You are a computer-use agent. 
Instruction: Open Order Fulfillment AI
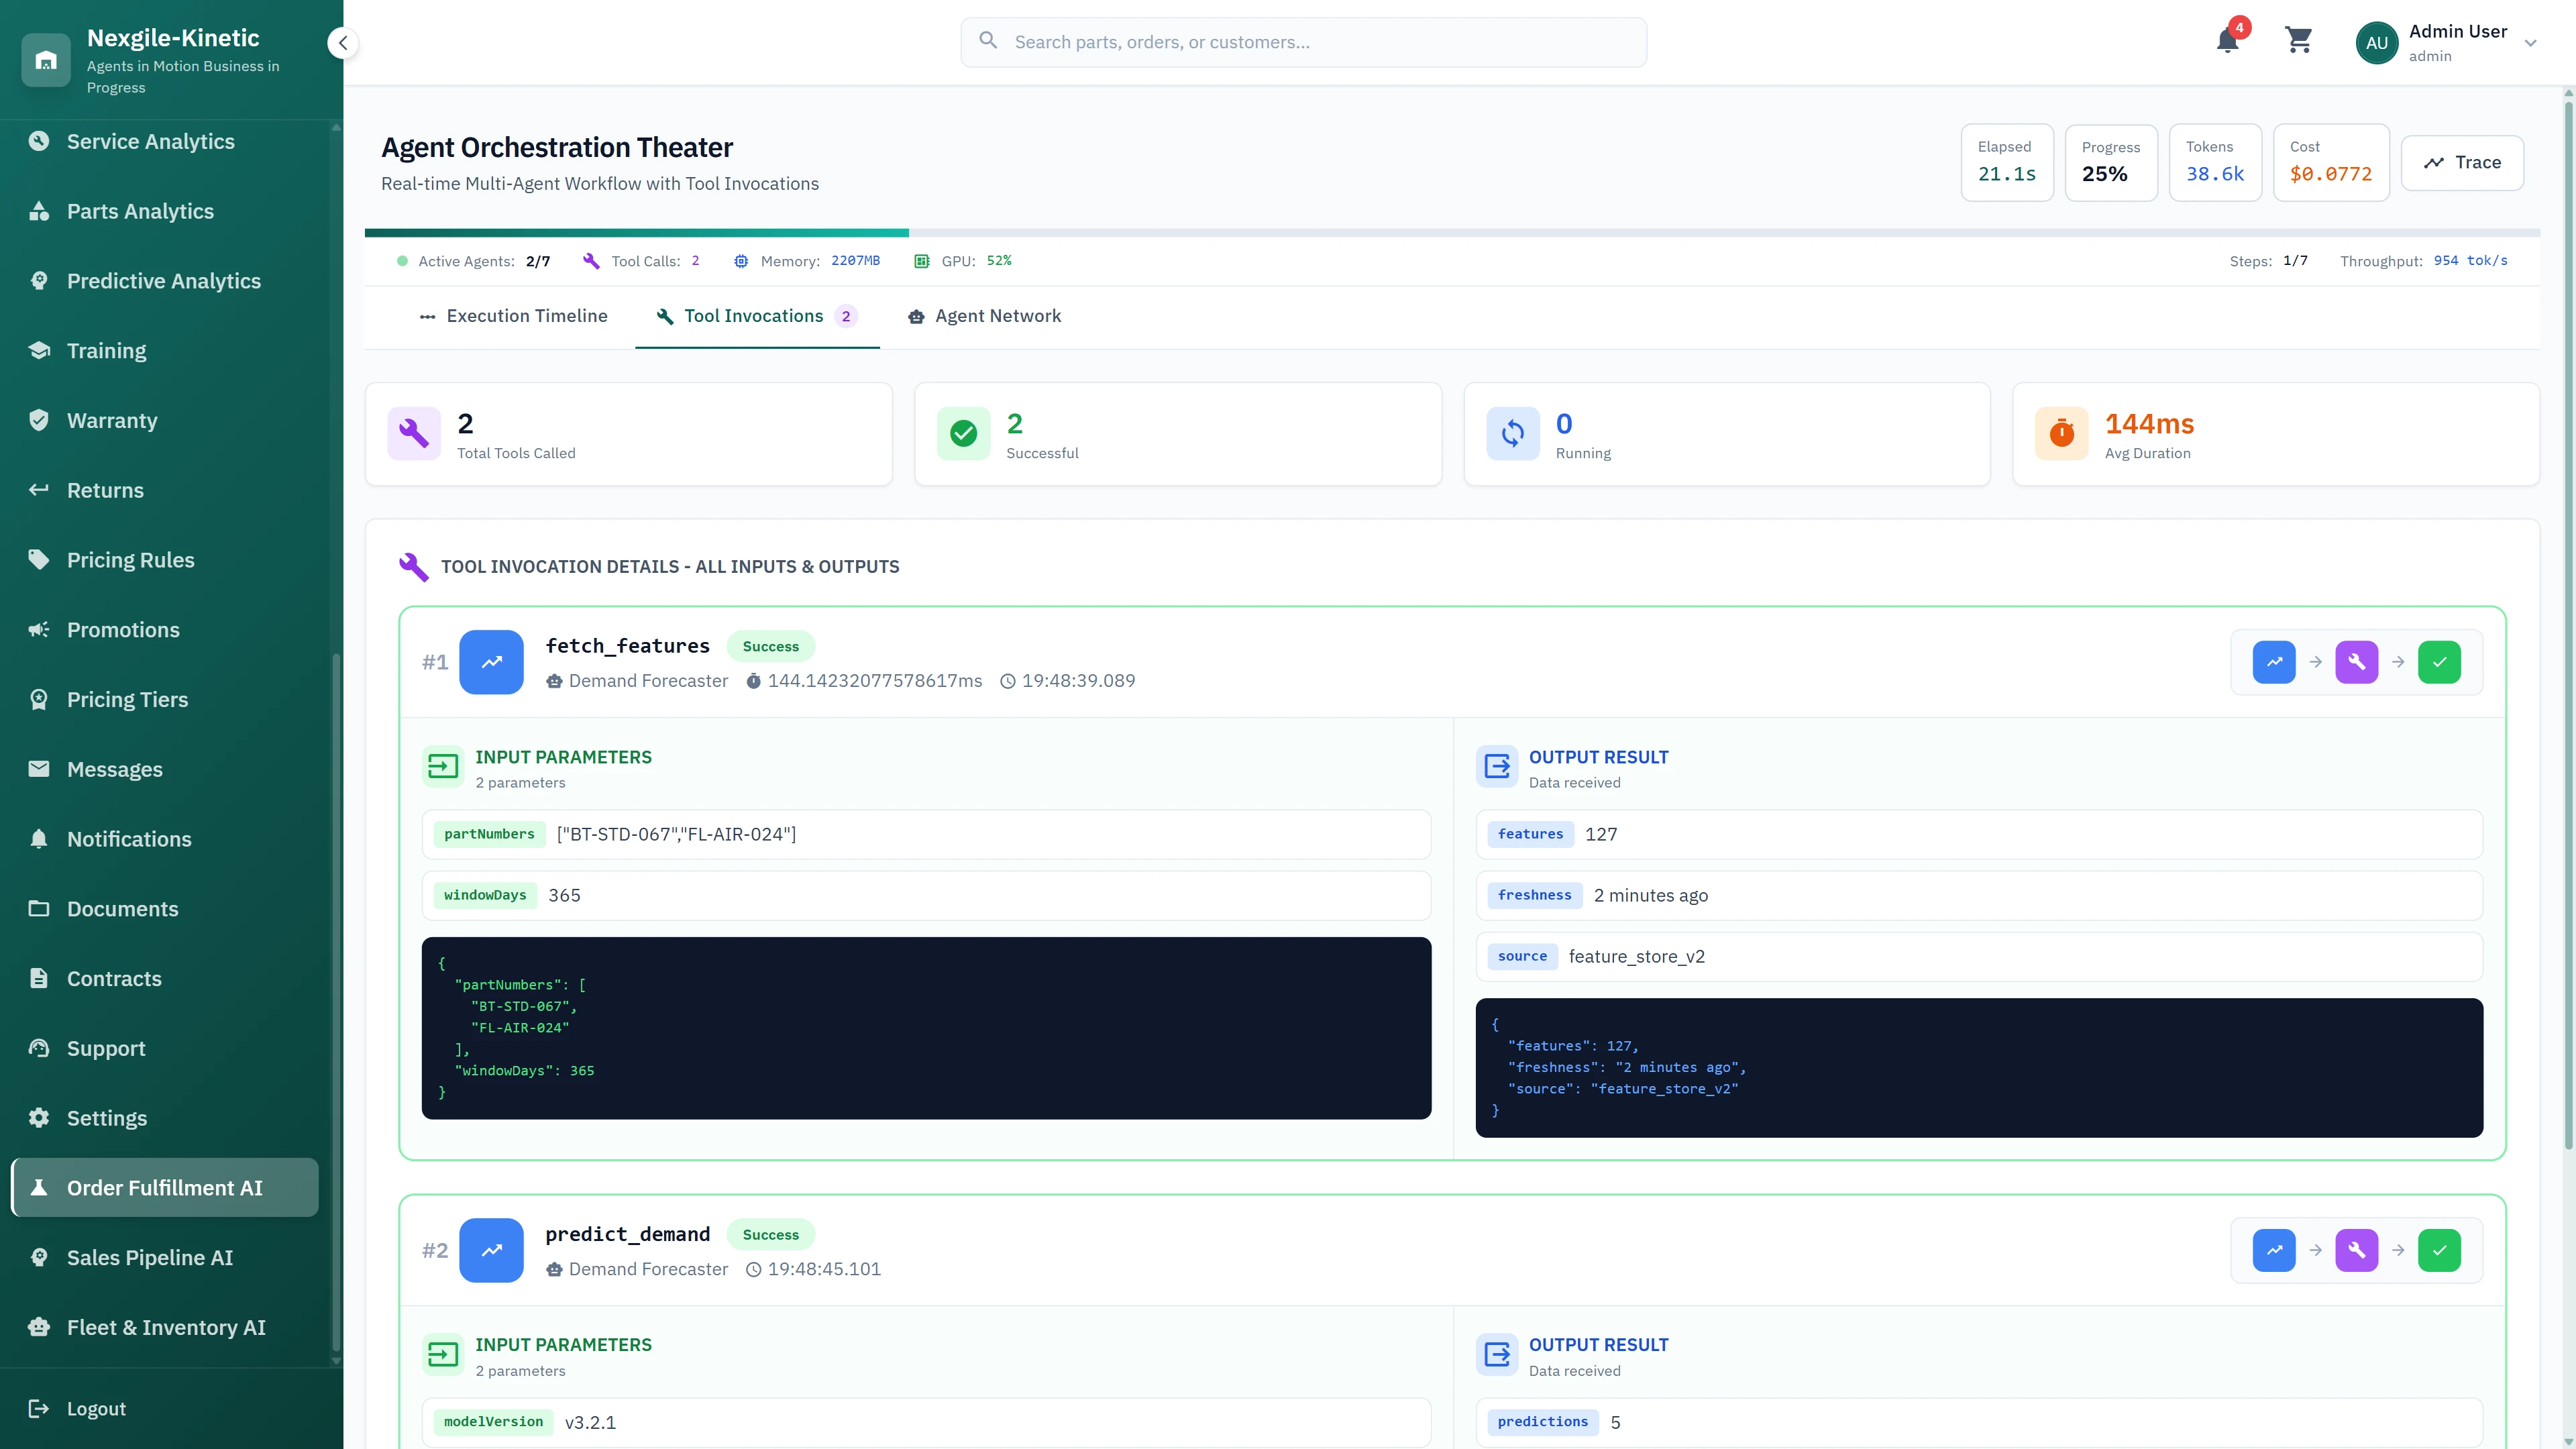coord(164,1187)
